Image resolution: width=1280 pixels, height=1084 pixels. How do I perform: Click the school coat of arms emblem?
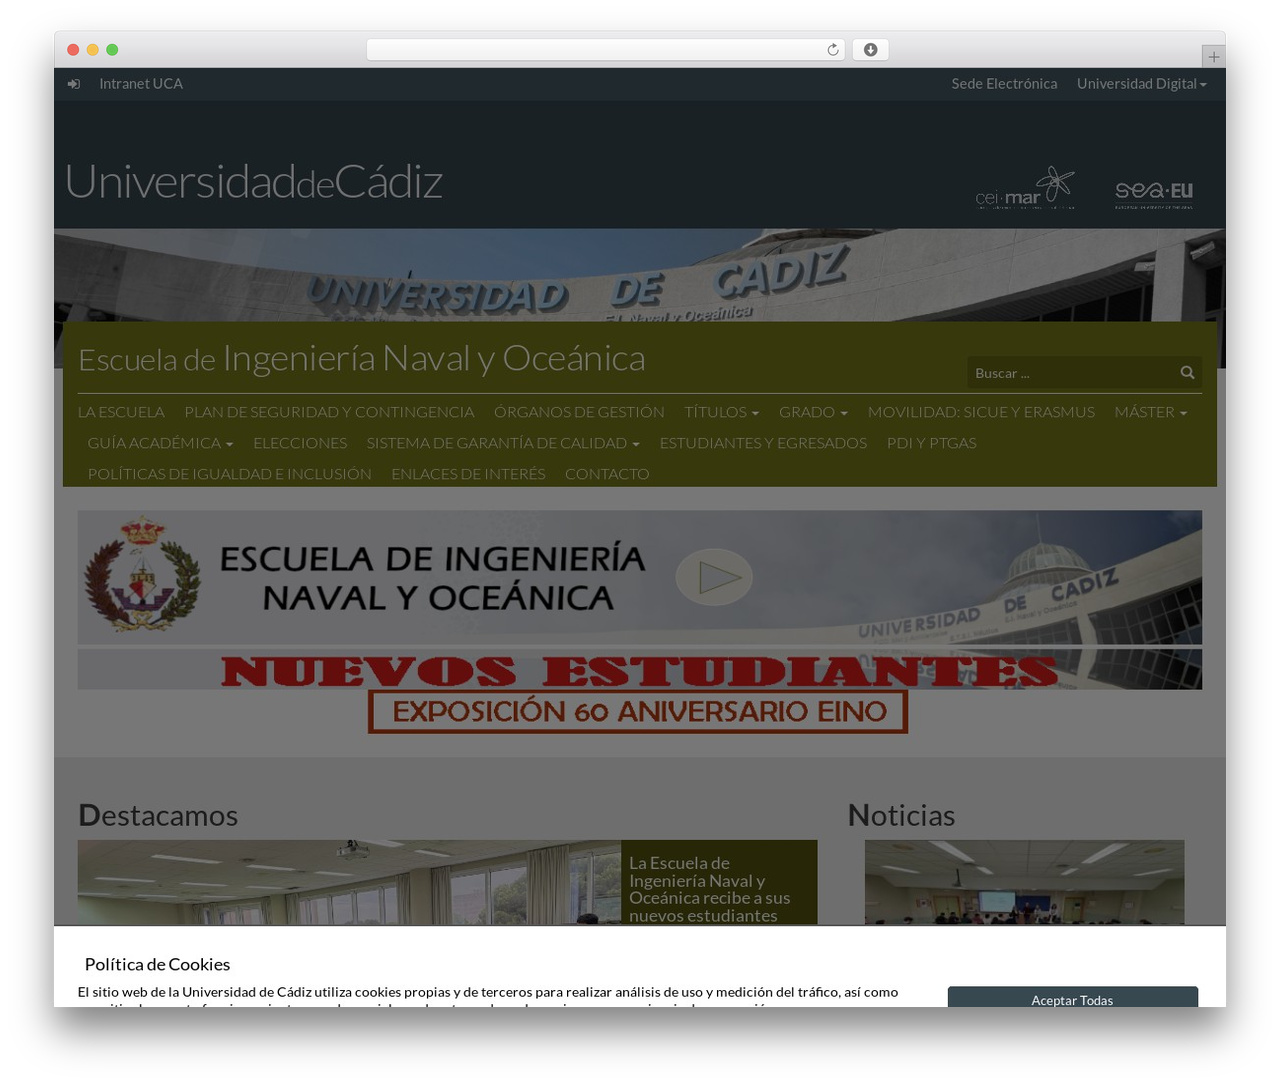click(142, 574)
